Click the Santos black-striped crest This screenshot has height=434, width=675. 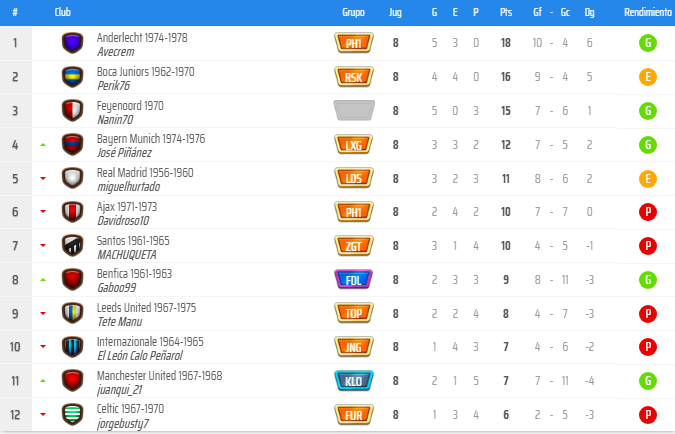pos(72,246)
